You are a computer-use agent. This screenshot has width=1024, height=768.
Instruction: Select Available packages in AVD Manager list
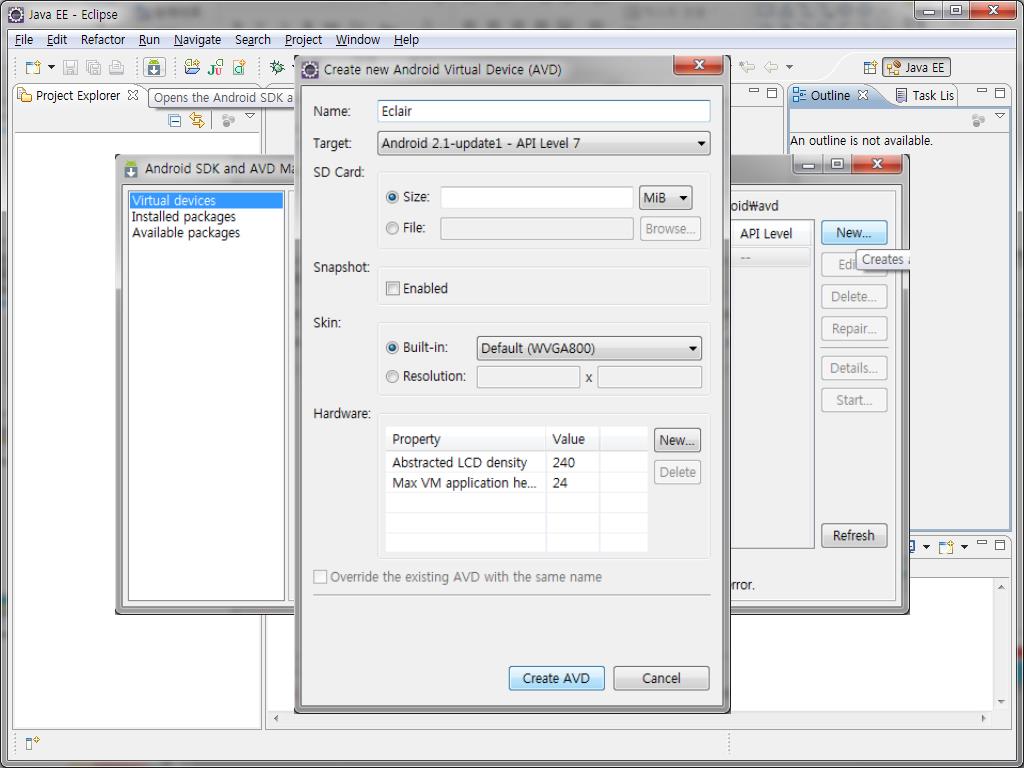click(185, 232)
